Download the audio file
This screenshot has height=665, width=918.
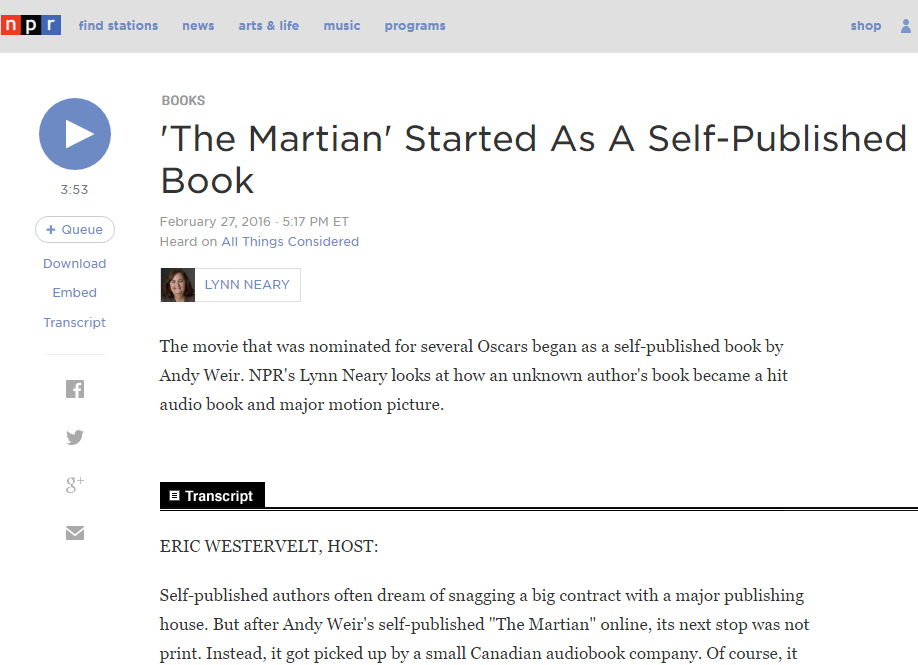click(x=75, y=264)
